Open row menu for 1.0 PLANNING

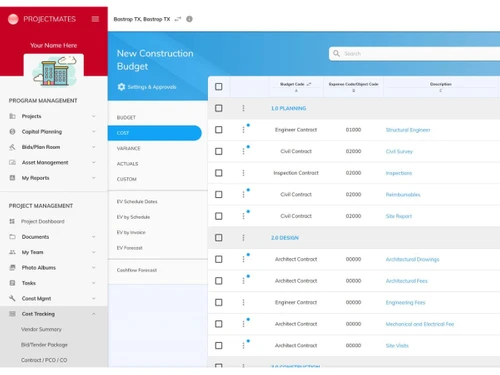[x=243, y=108]
